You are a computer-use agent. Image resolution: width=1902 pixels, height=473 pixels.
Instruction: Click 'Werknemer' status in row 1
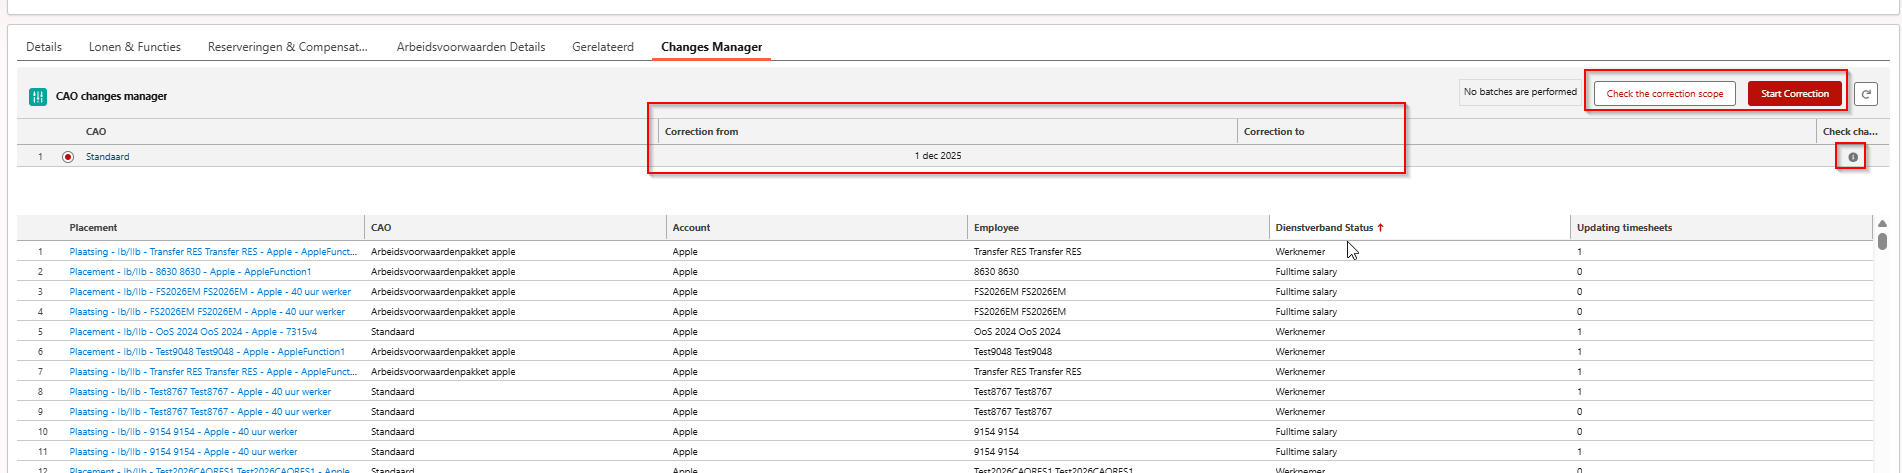coord(1300,252)
